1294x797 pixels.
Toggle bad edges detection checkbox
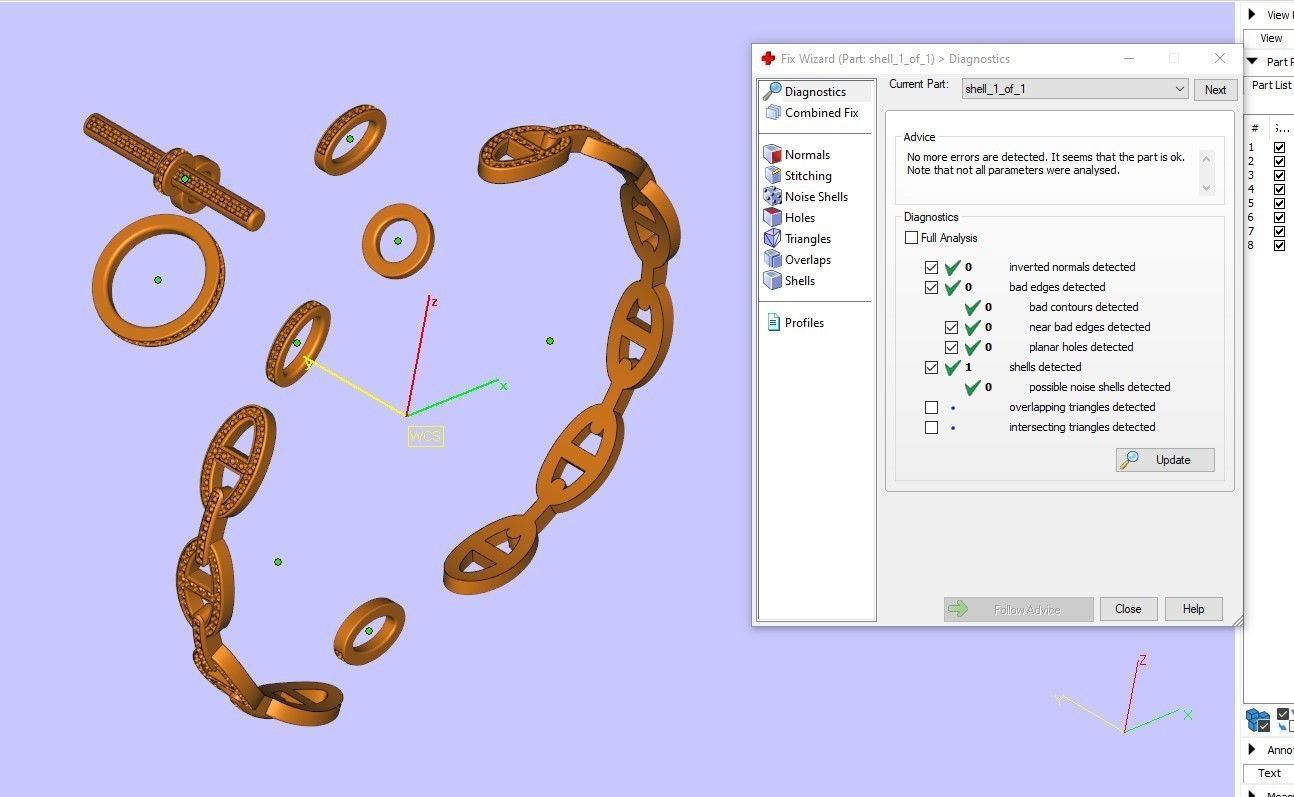[x=932, y=287]
